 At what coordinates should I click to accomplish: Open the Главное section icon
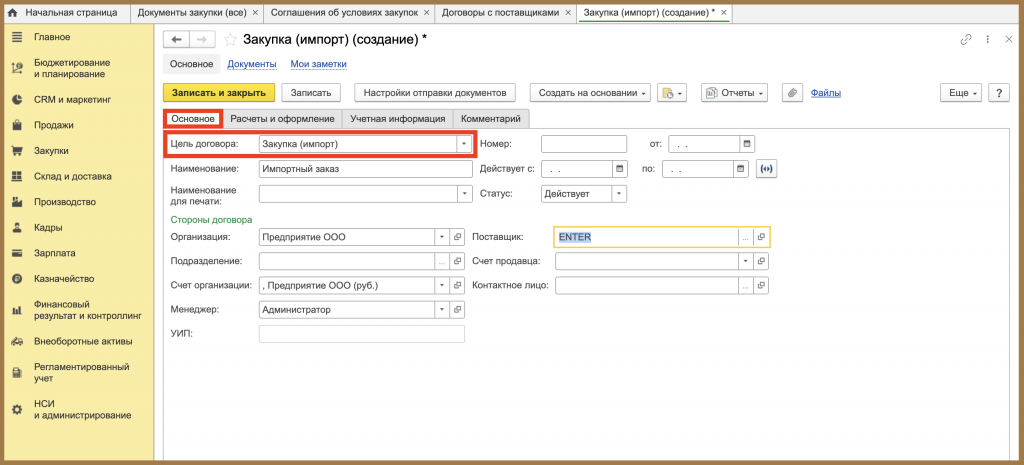[x=18, y=37]
